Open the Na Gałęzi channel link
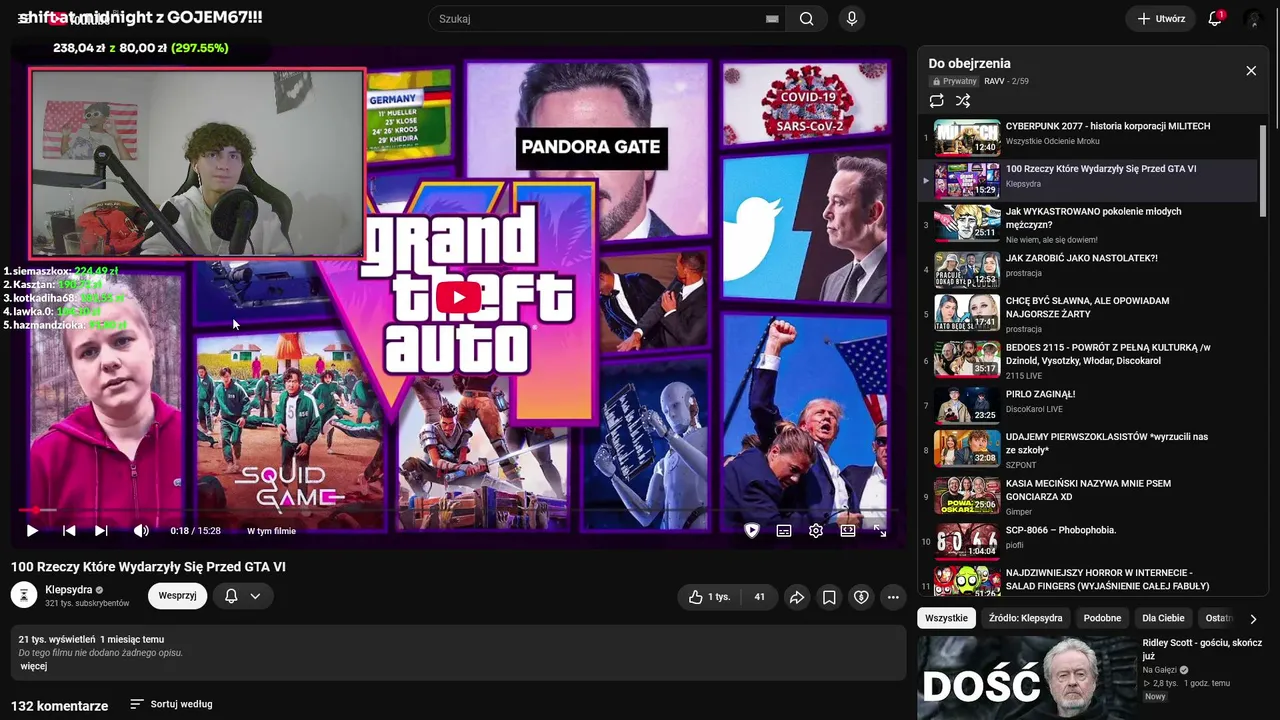Viewport: 1280px width, 720px height. [x=1160, y=670]
